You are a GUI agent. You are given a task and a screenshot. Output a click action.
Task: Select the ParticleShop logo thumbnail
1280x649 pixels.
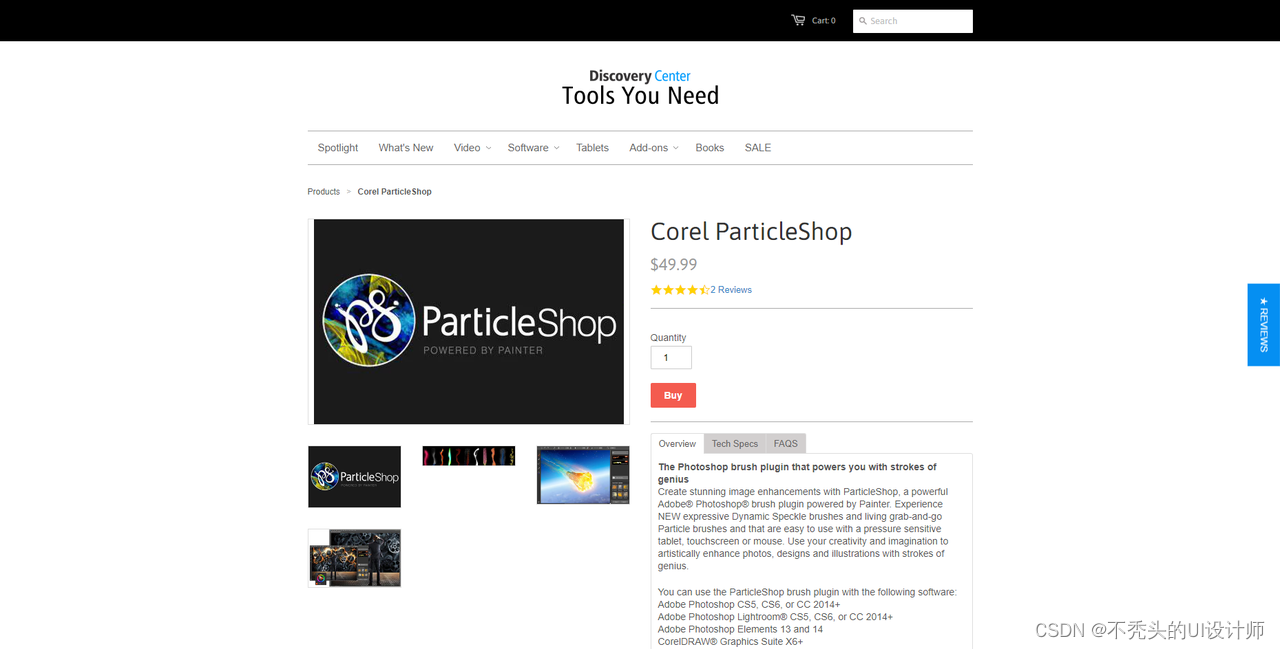tap(354, 477)
